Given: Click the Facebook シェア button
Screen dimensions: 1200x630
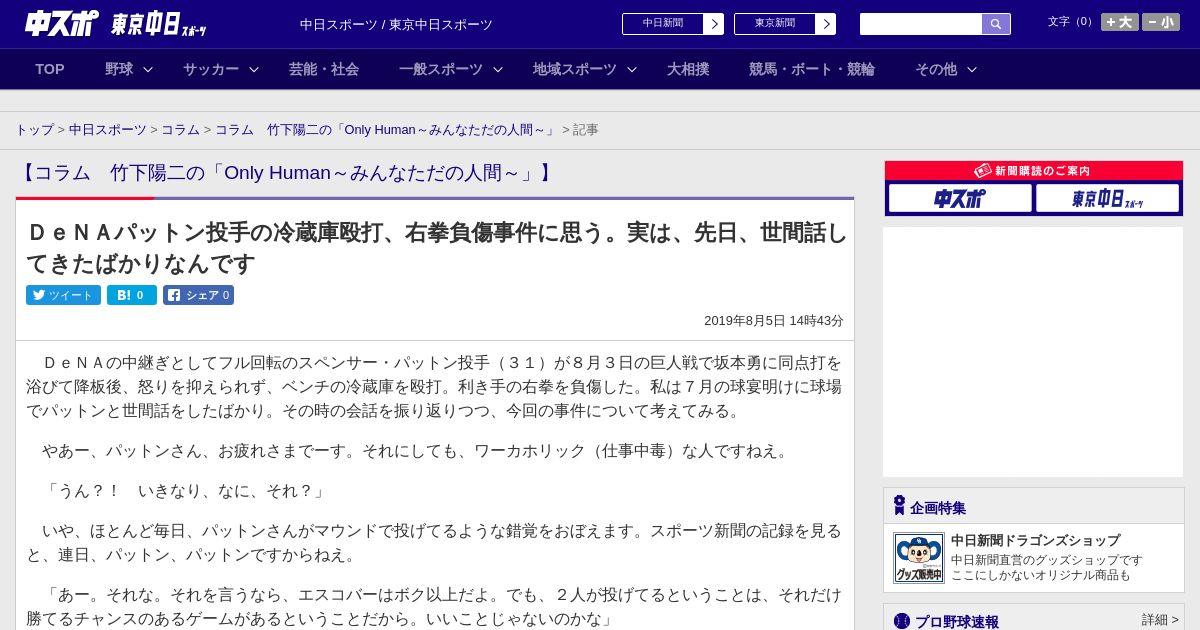Looking at the screenshot, I should click(198, 295).
